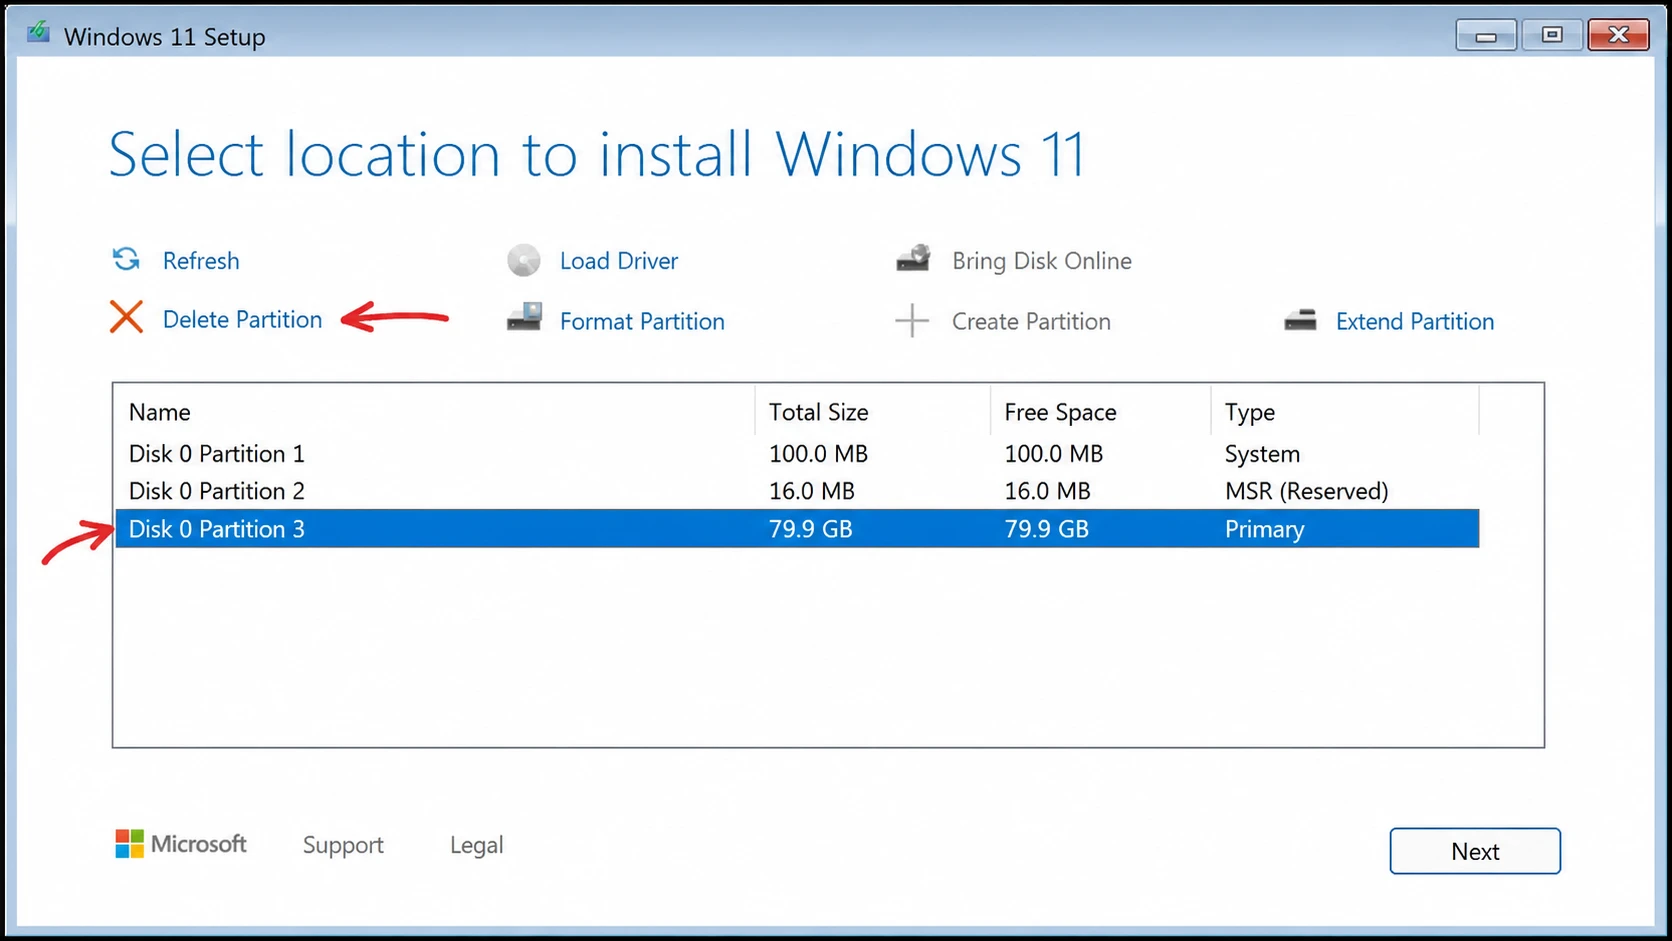Click the Free Space column header

coord(1060,412)
